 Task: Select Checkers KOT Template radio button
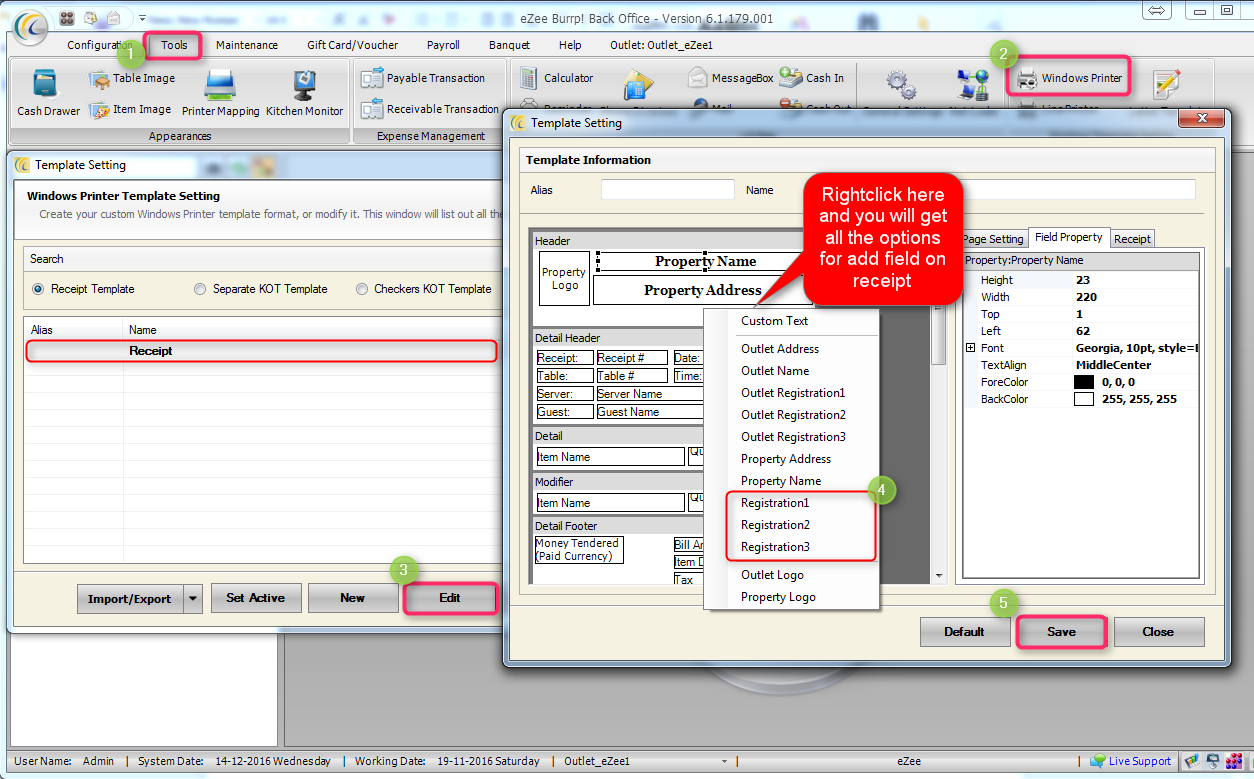coord(362,289)
